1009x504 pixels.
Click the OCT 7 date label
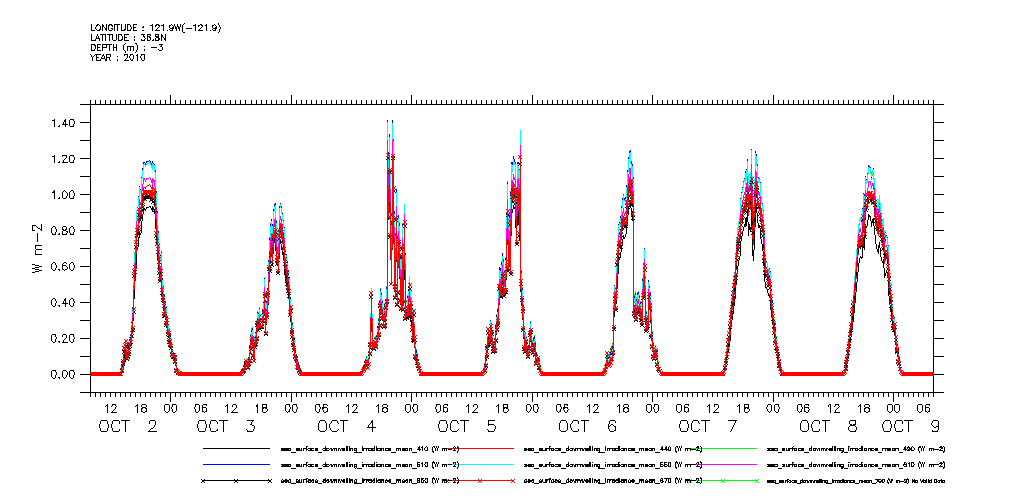coord(708,426)
